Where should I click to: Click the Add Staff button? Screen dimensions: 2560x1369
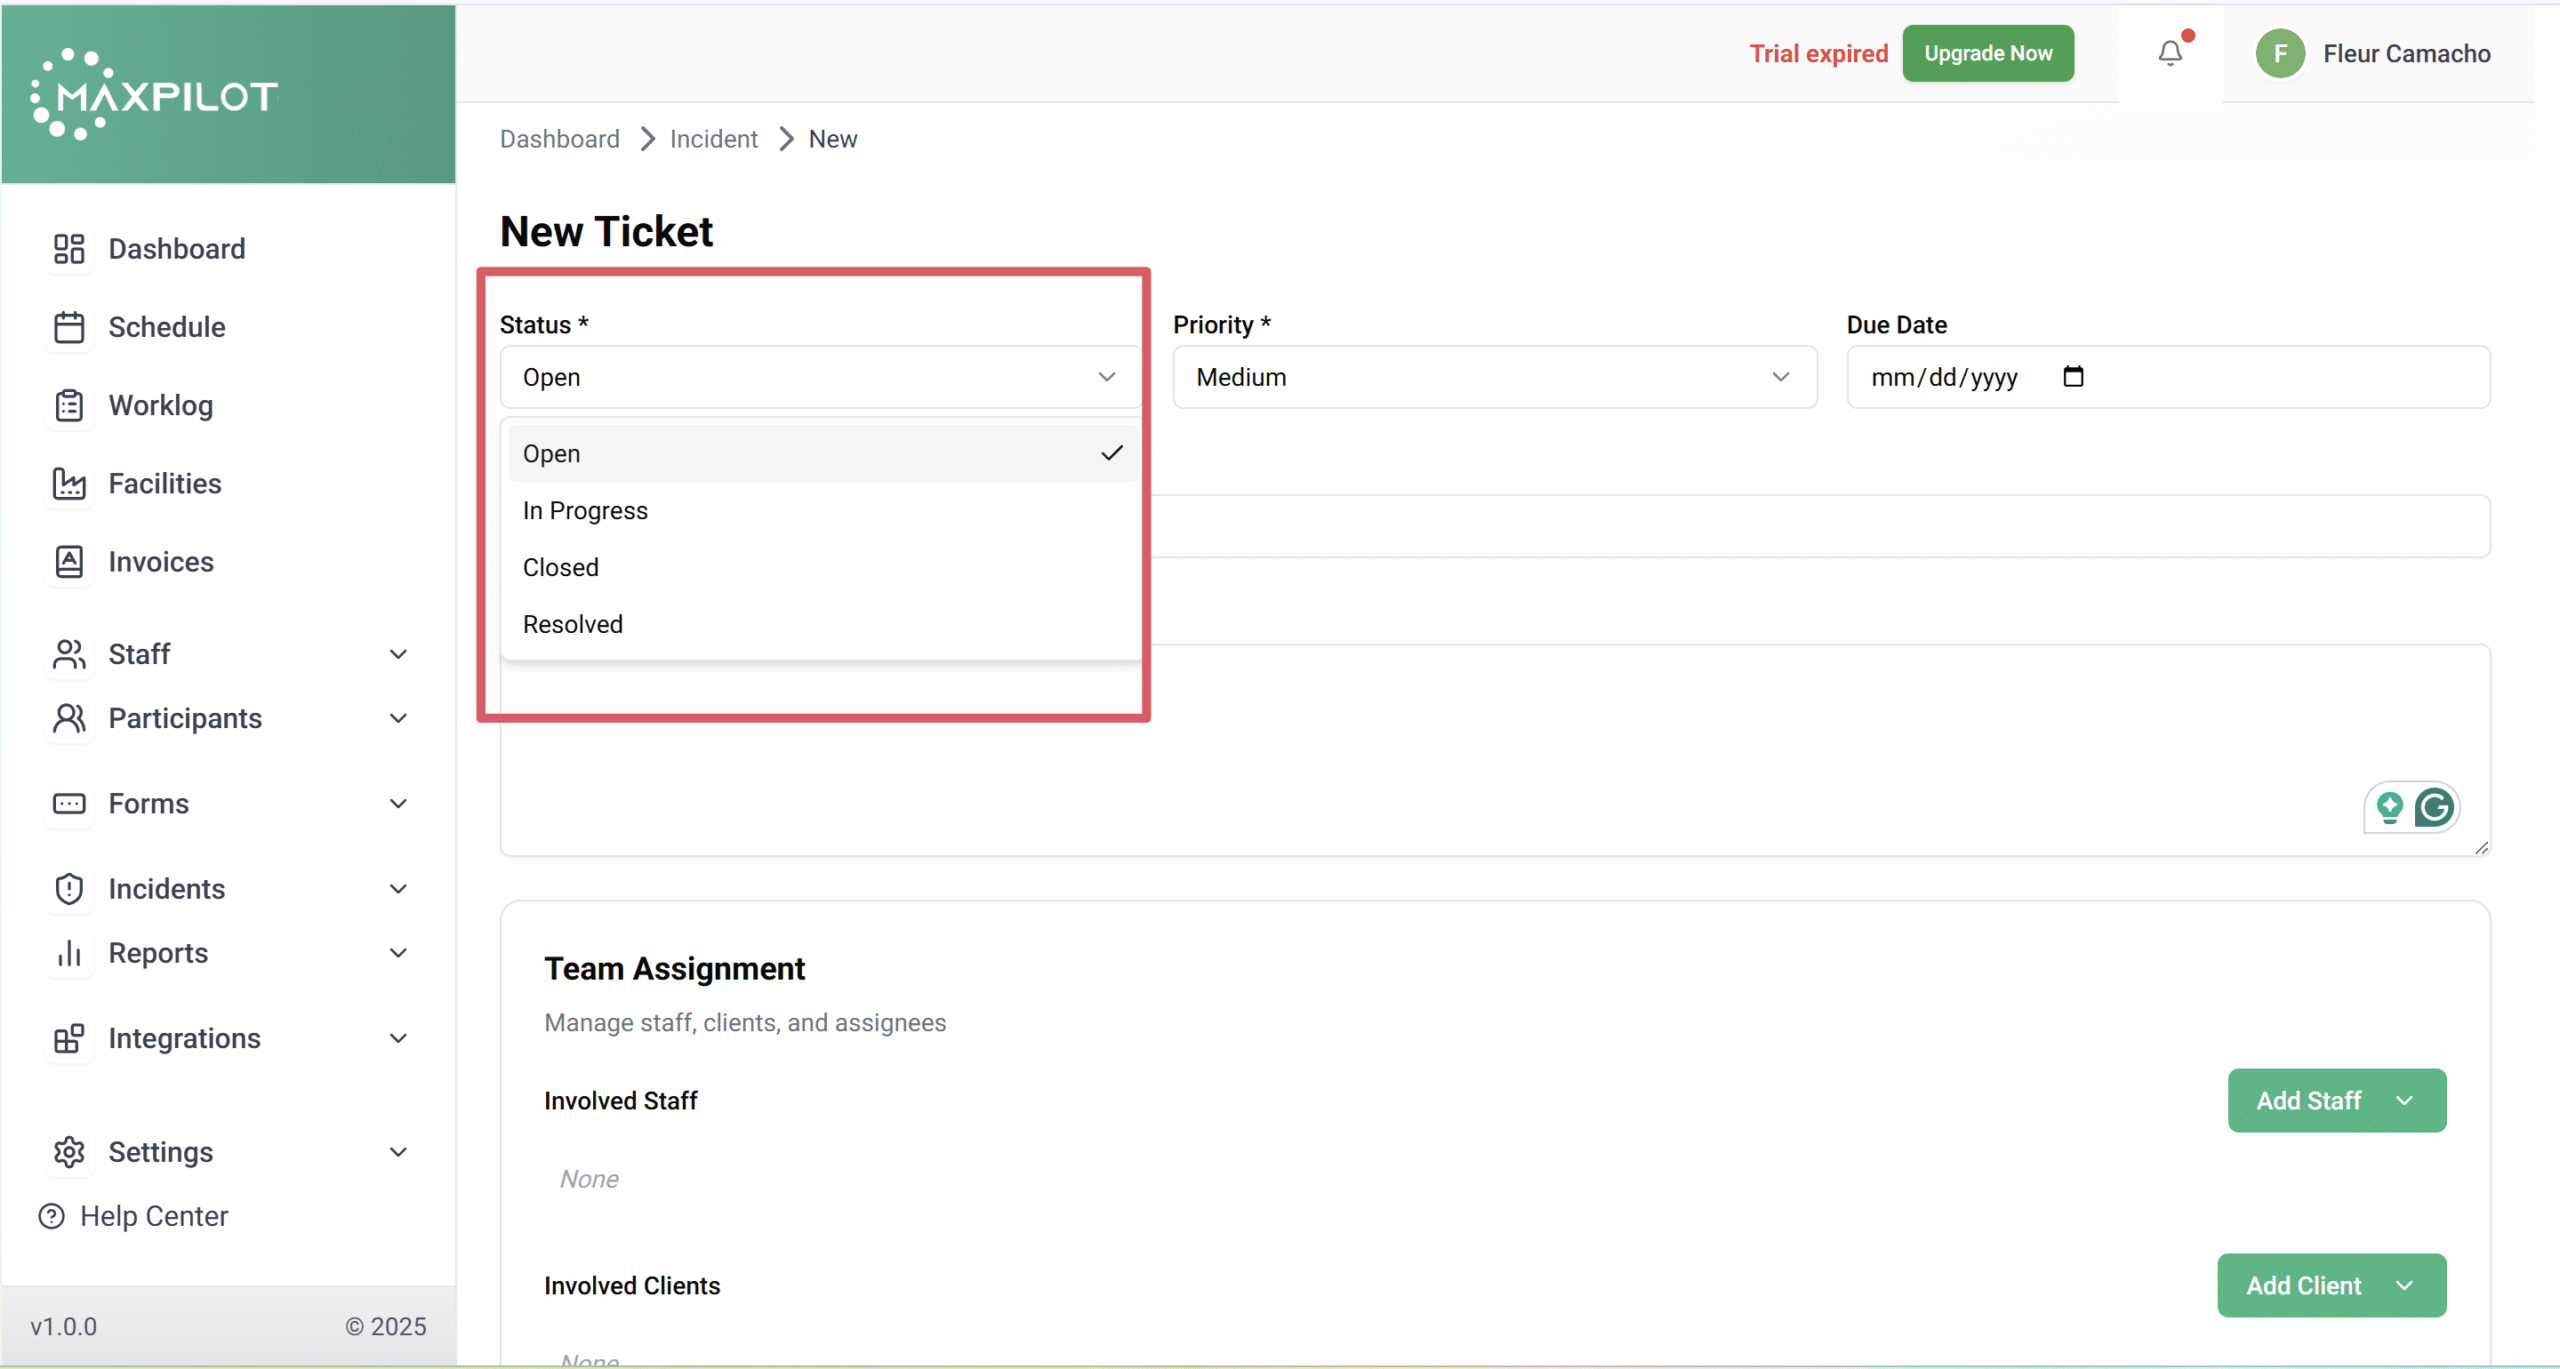2336,1100
